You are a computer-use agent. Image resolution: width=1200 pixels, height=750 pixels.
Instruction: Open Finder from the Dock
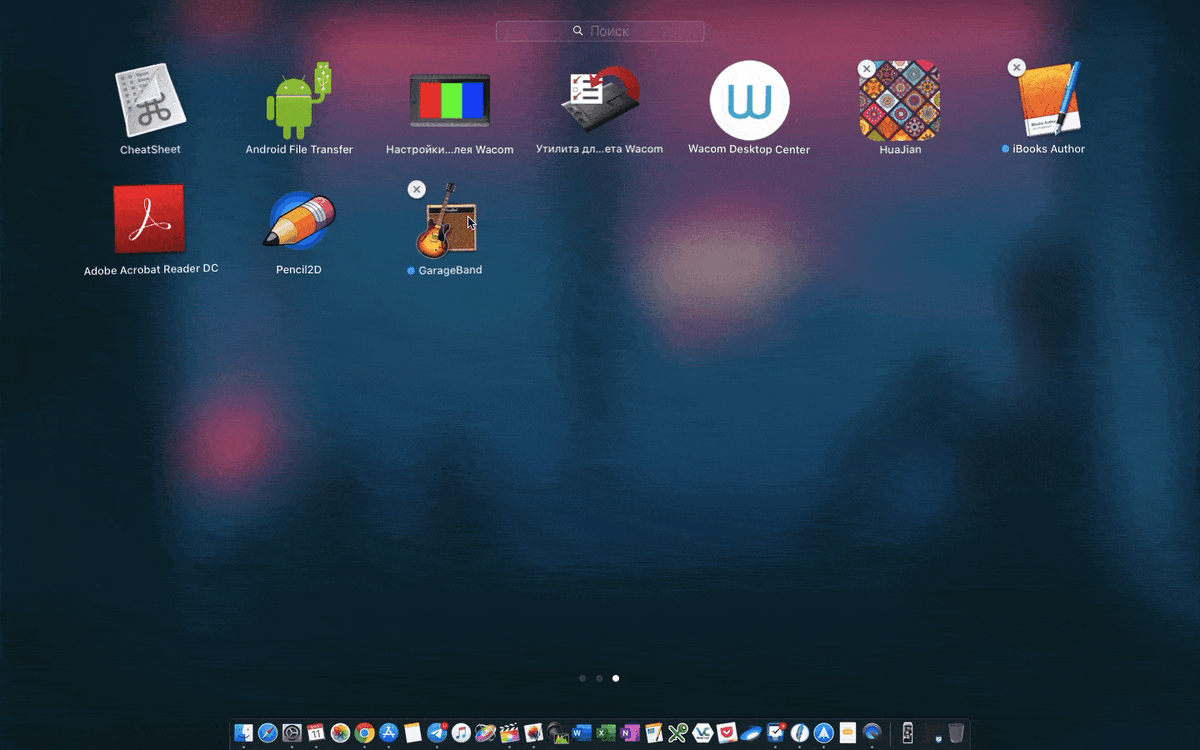tap(243, 733)
